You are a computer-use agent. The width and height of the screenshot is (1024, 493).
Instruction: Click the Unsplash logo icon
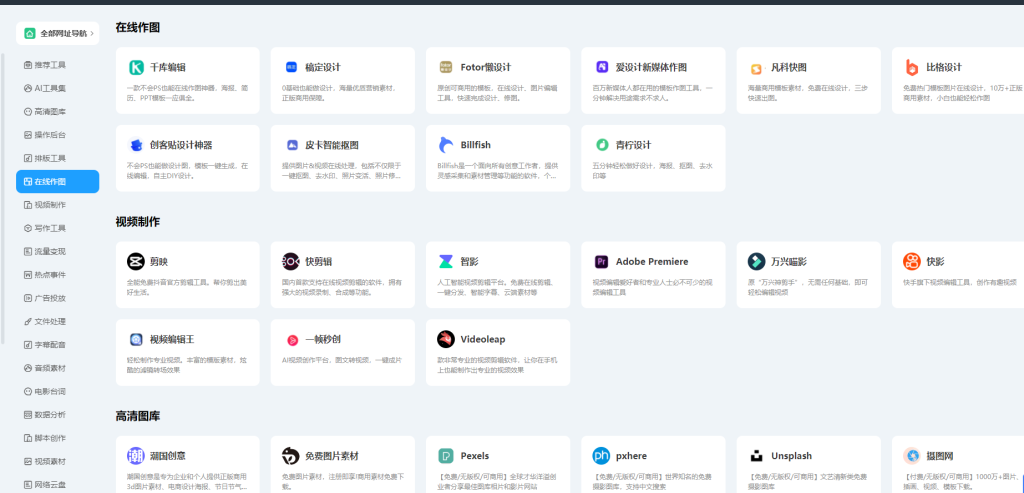pyautogui.click(x=757, y=456)
